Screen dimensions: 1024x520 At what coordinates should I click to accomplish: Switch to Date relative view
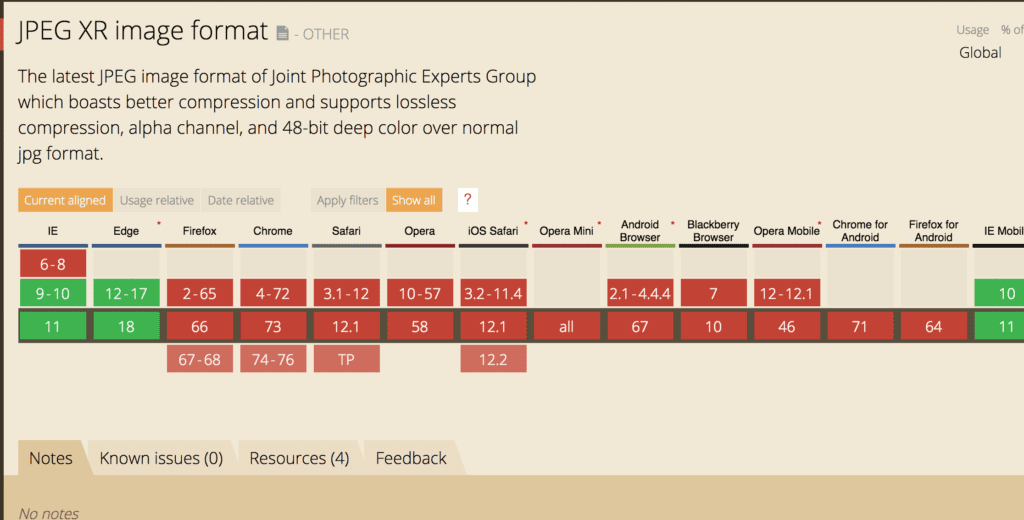pyautogui.click(x=240, y=200)
